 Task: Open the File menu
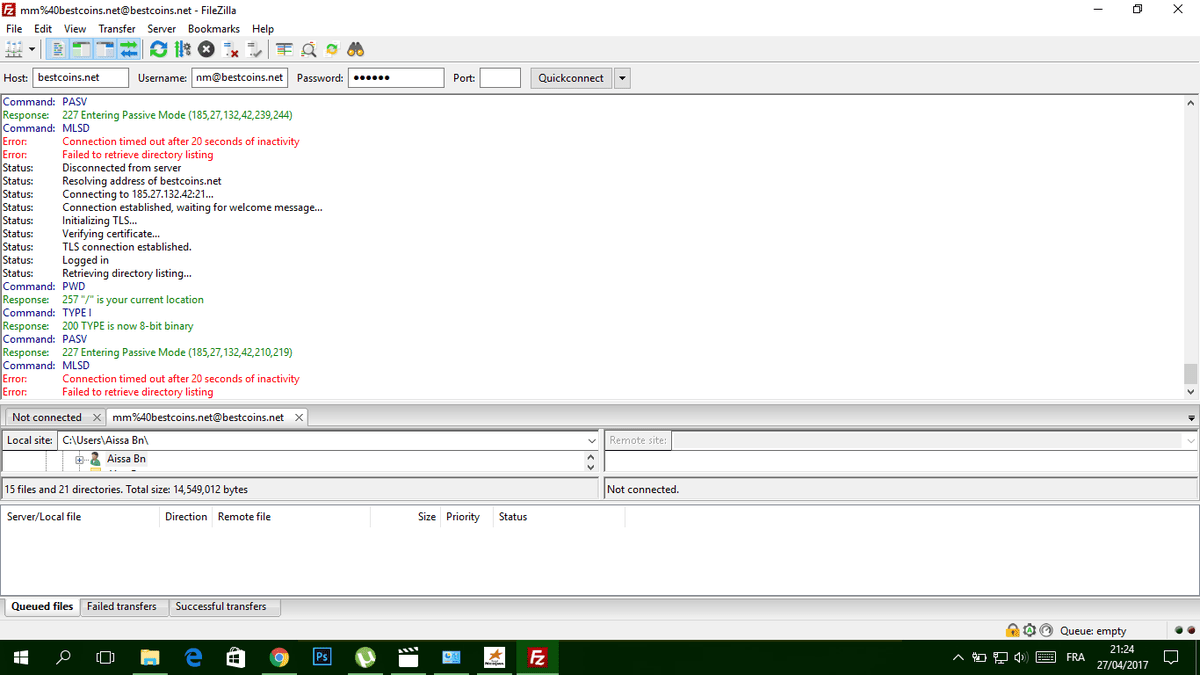(x=14, y=29)
